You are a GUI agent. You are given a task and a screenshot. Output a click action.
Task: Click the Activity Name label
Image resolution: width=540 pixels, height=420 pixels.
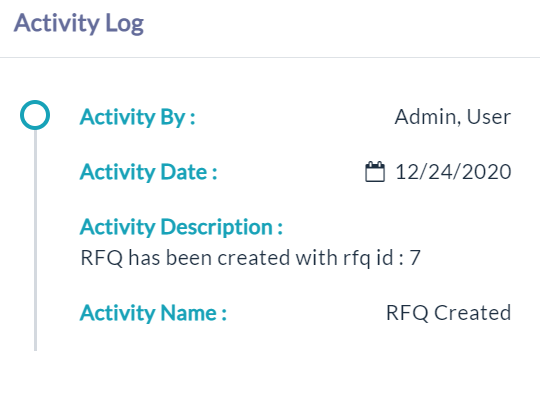pyautogui.click(x=153, y=313)
